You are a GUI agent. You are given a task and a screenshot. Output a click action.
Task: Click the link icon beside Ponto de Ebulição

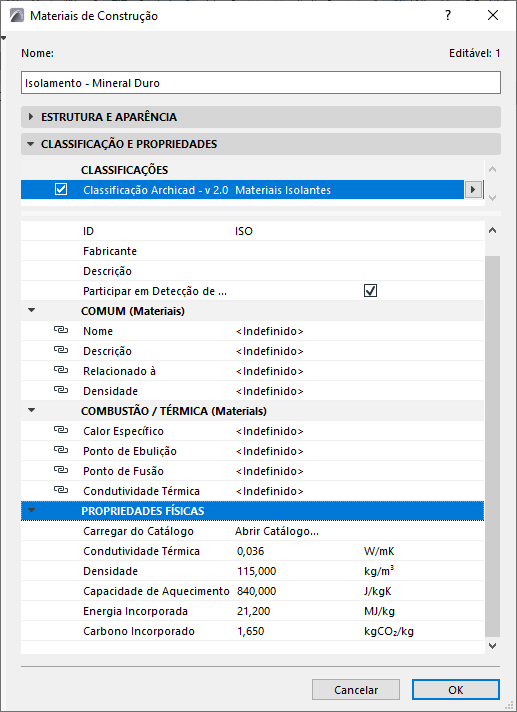coord(61,450)
